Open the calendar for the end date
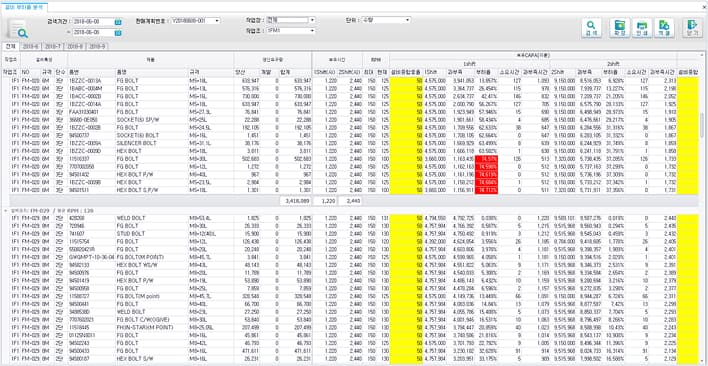 click(117, 32)
